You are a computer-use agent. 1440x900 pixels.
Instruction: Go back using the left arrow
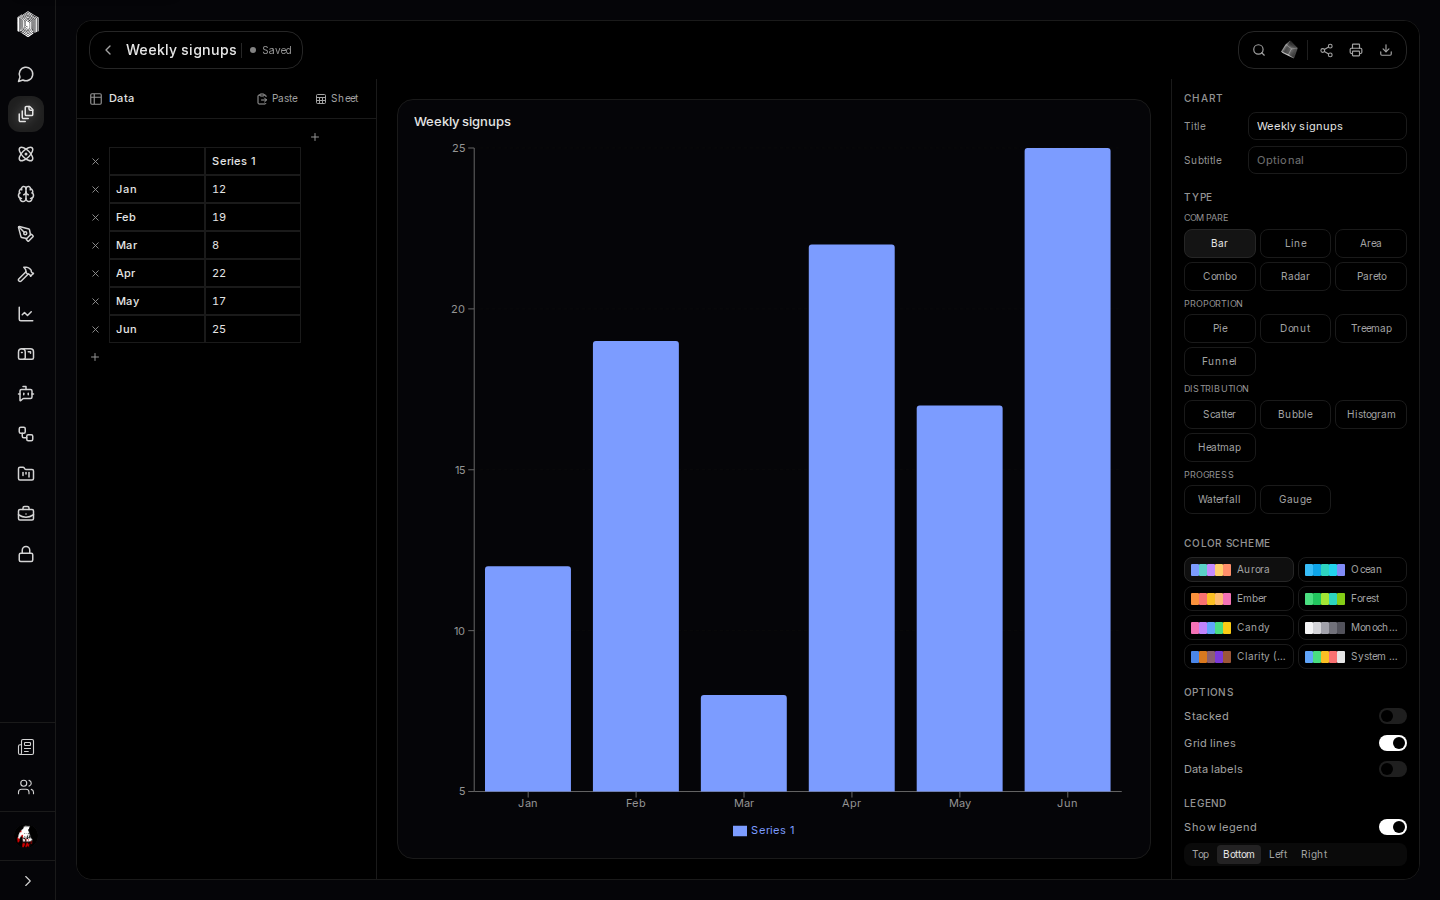pyautogui.click(x=108, y=50)
